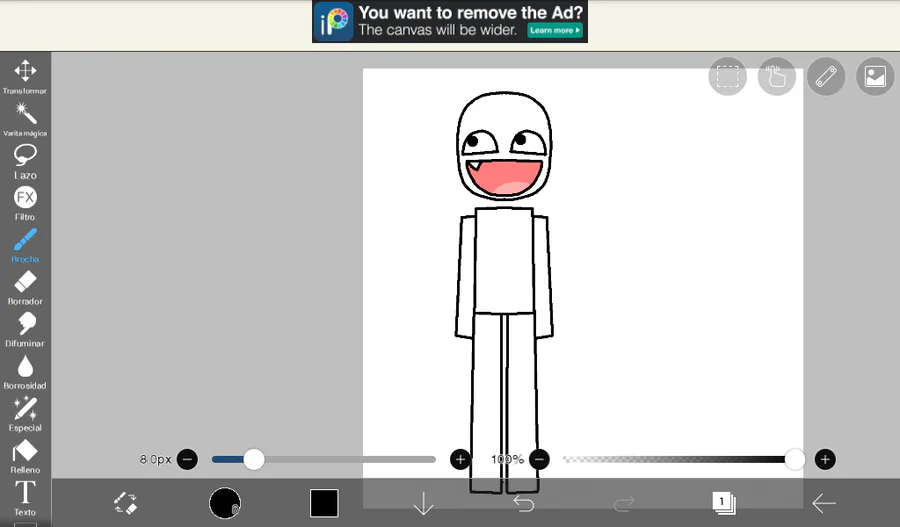Choose the Borrosidad blur tool
This screenshot has width=900, height=527.
[25, 372]
